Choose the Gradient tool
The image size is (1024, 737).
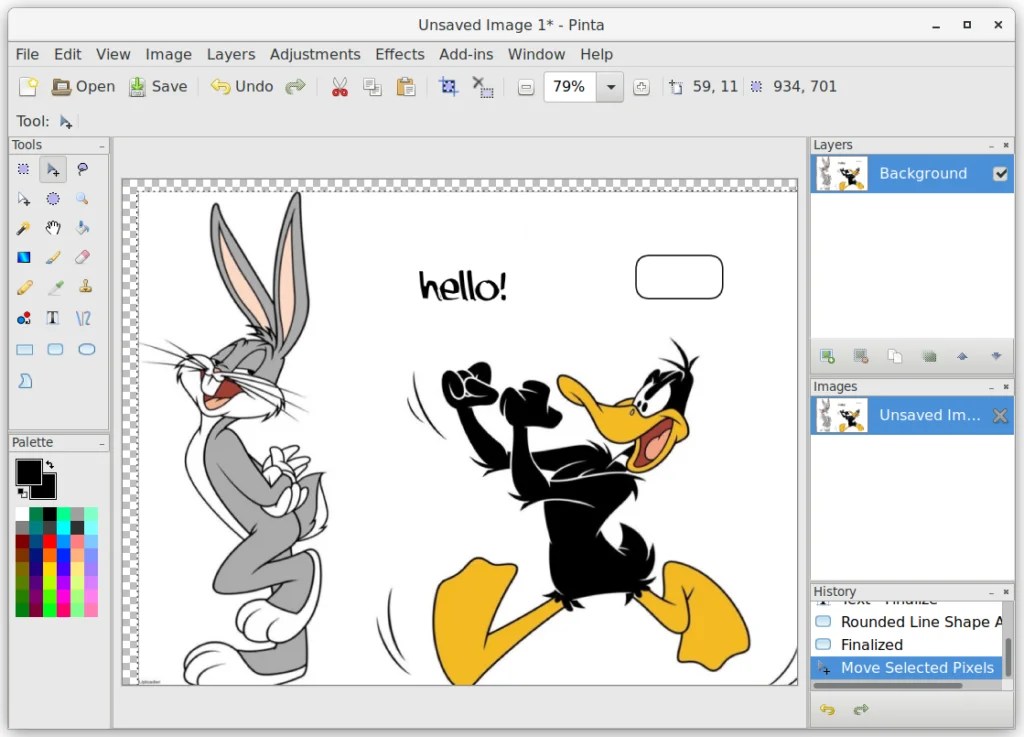click(22, 258)
